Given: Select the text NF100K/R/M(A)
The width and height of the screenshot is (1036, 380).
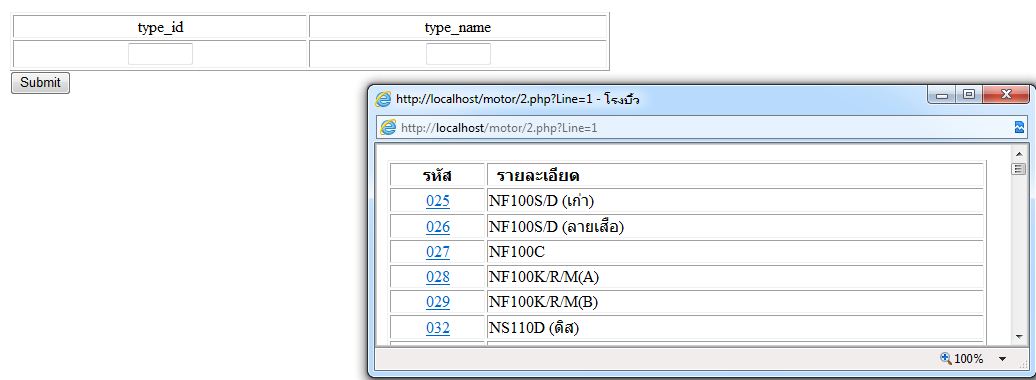Looking at the screenshot, I should pos(544,277).
